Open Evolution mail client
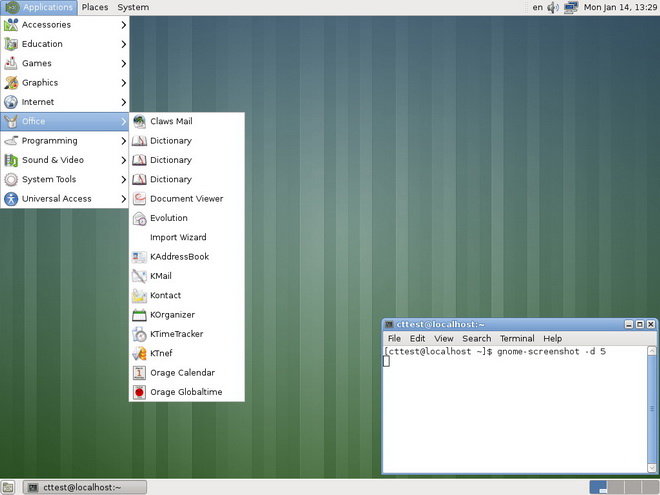Image resolution: width=660 pixels, height=495 pixels. pos(186,218)
